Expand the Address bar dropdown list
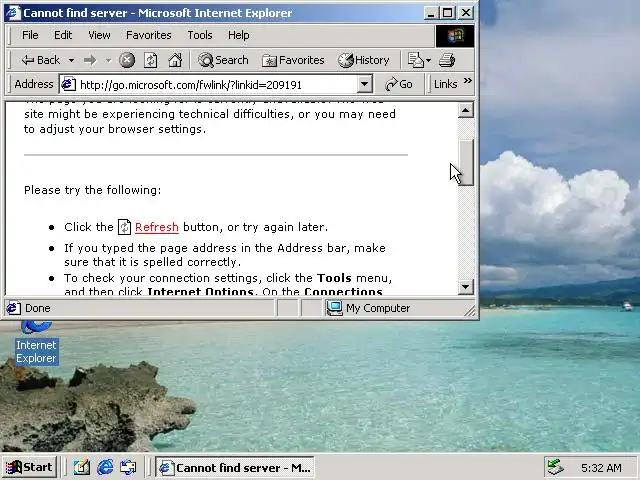This screenshot has width=640, height=480. click(x=364, y=84)
